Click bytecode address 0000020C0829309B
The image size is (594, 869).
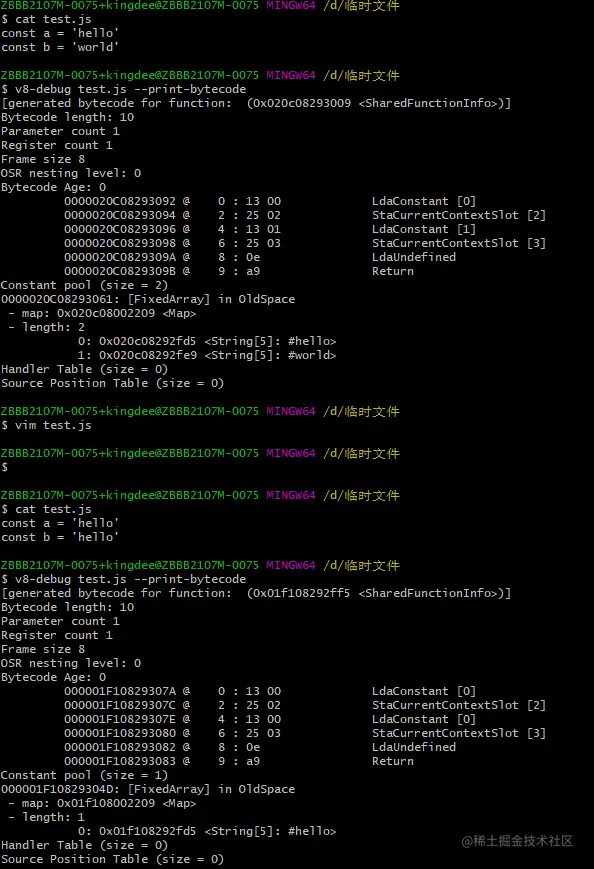pos(120,271)
